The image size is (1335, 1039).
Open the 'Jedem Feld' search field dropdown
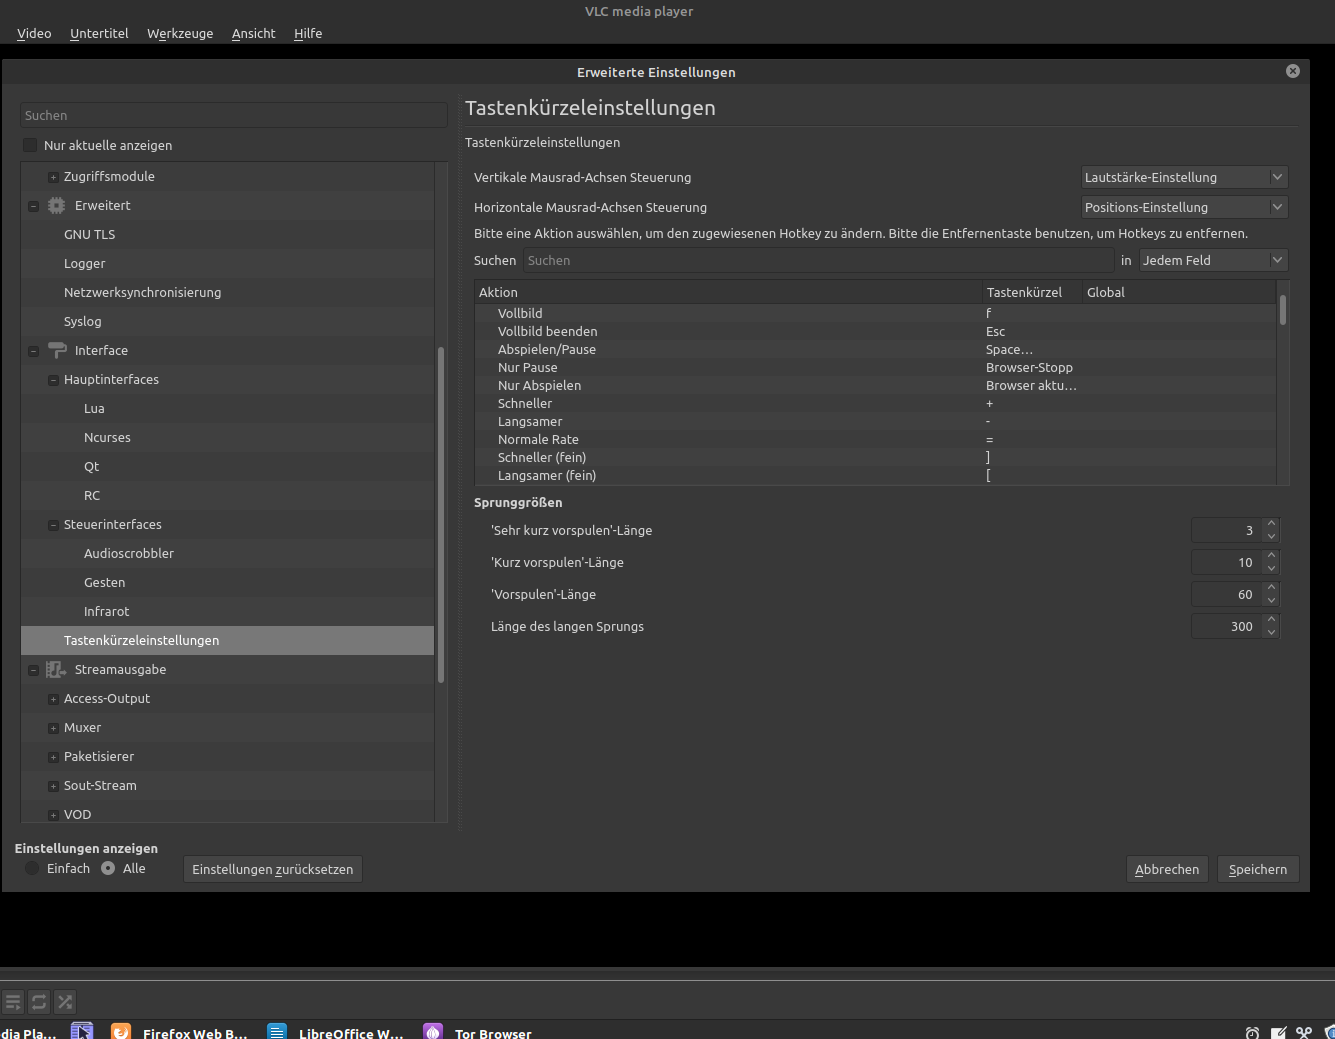1214,260
